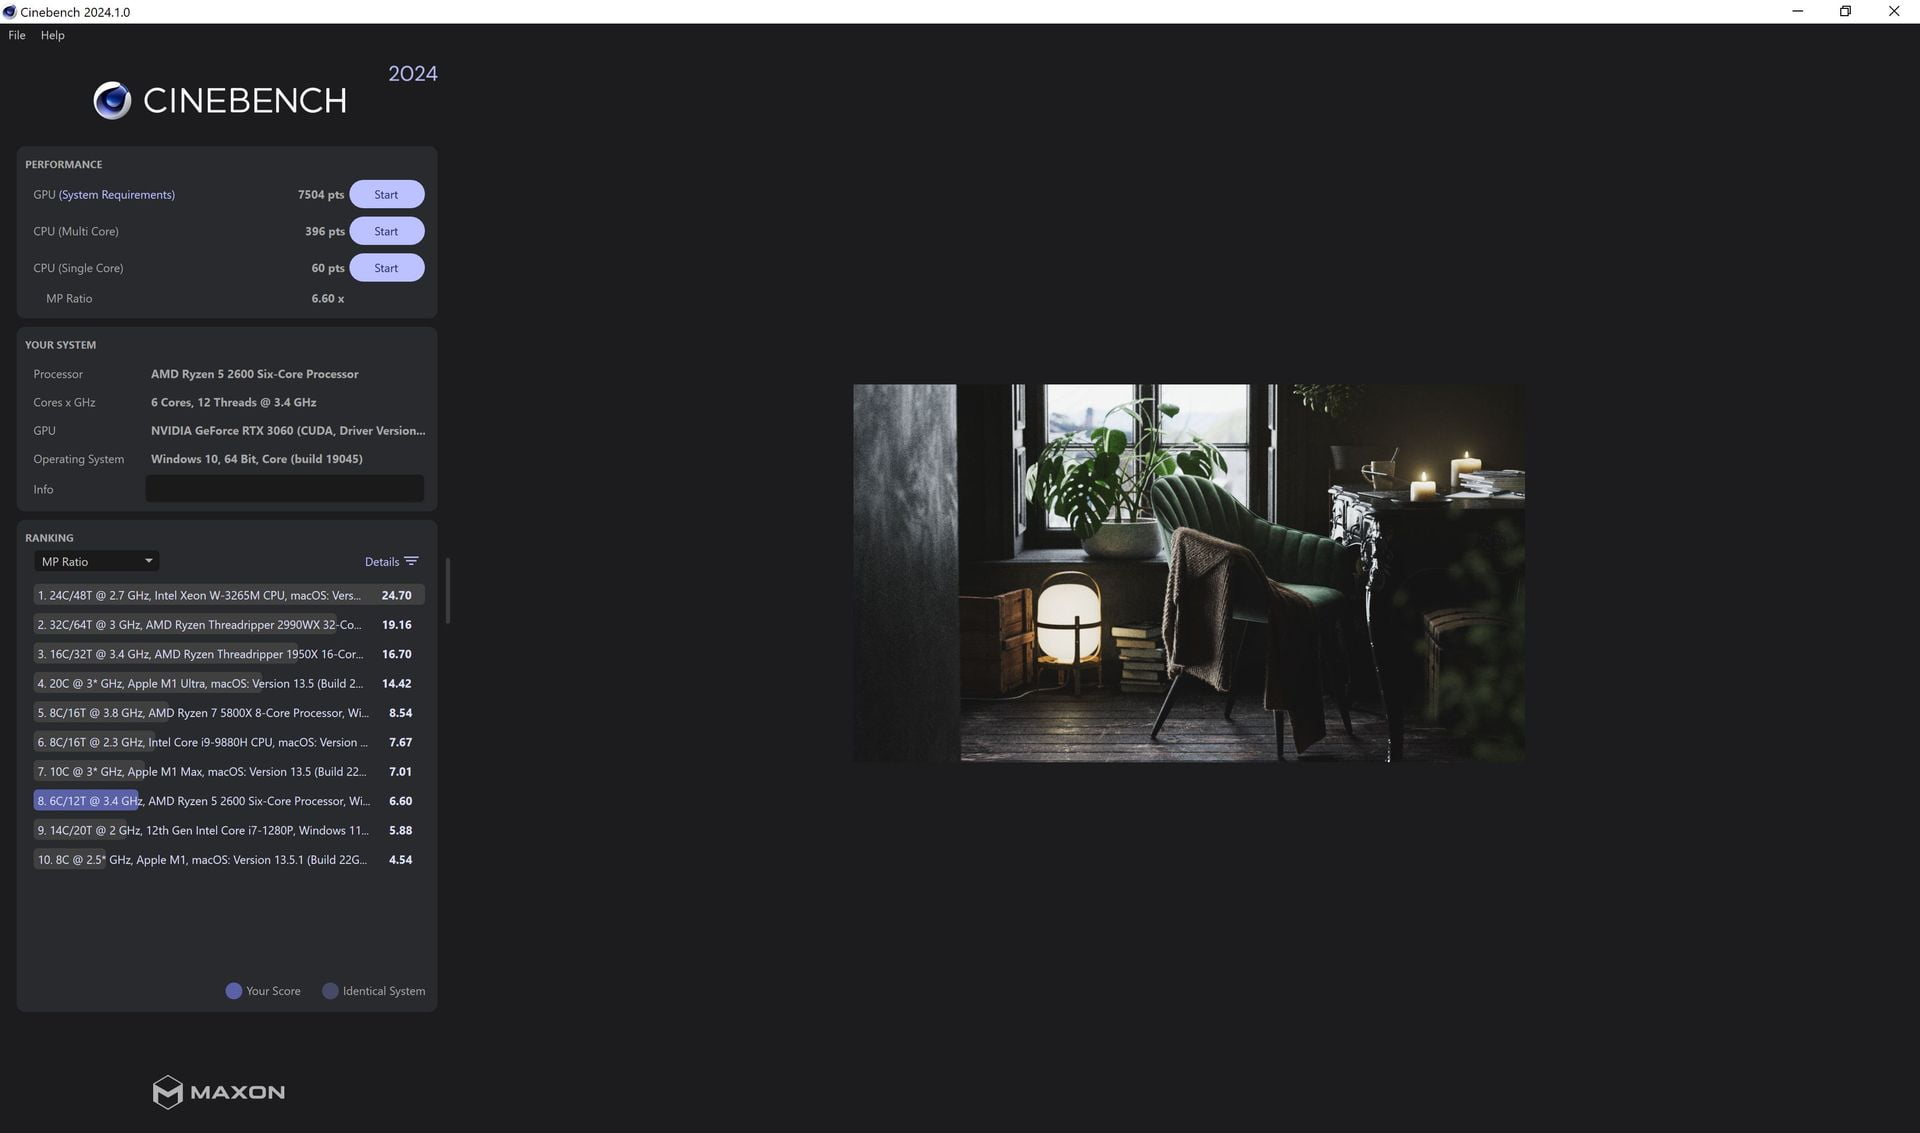The image size is (1920, 1133).
Task: Click the Windows 10 operating system text
Action: pyautogui.click(x=257, y=459)
